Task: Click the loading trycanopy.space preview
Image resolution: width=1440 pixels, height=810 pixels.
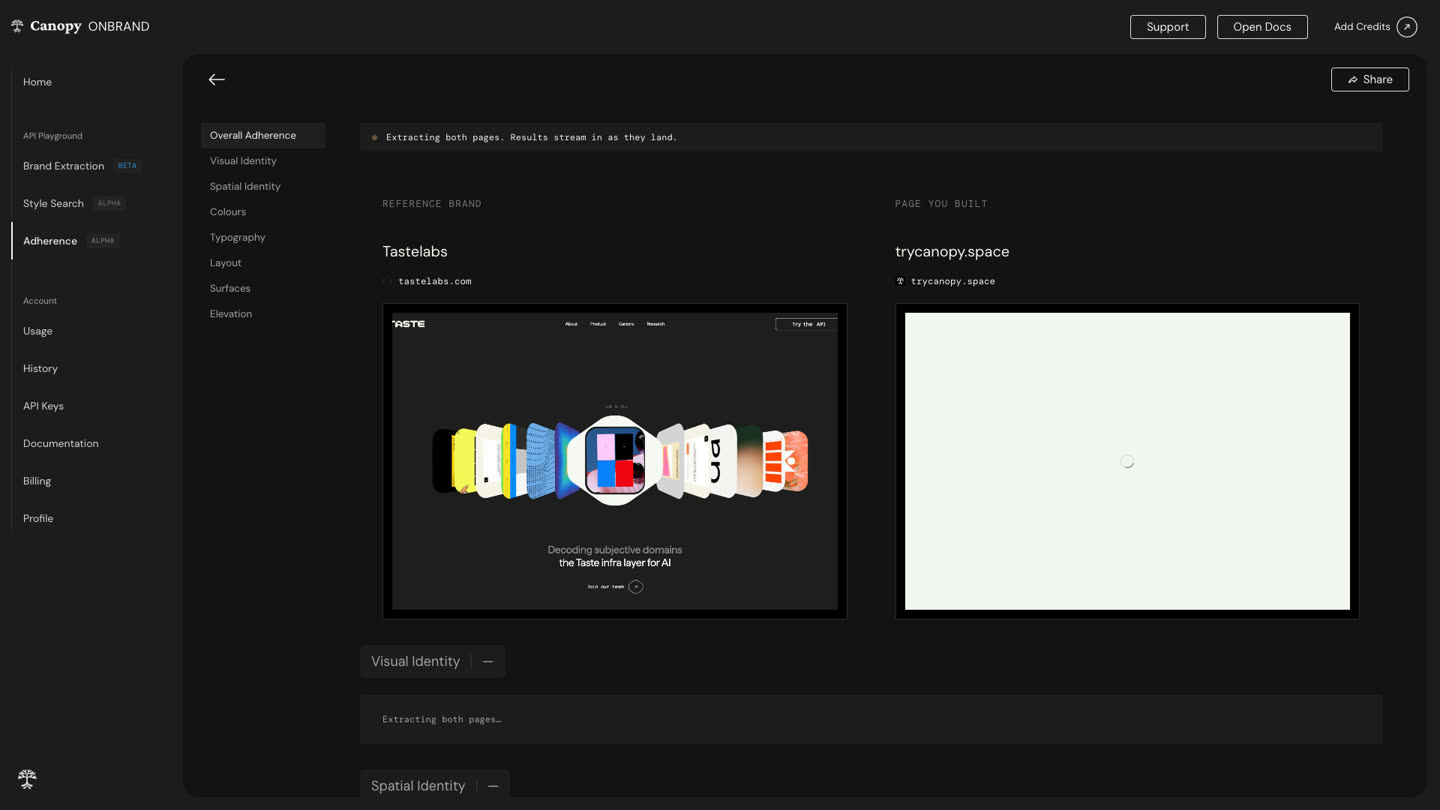Action: [1127, 461]
